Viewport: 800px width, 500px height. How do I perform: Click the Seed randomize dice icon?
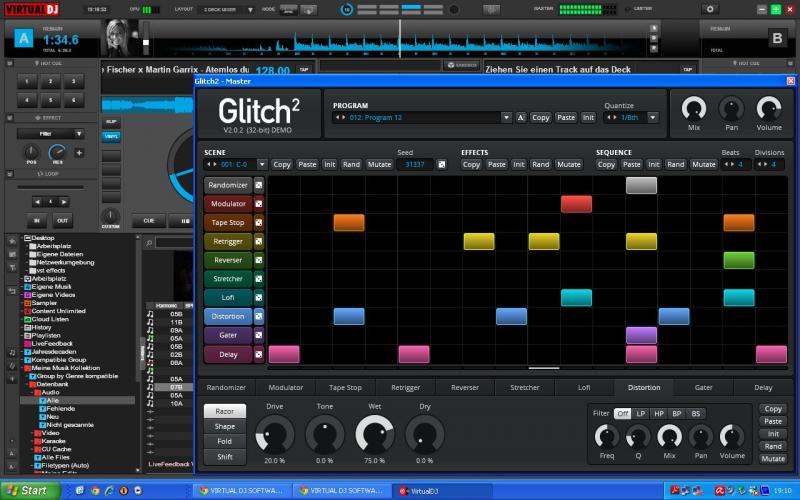tap(442, 164)
